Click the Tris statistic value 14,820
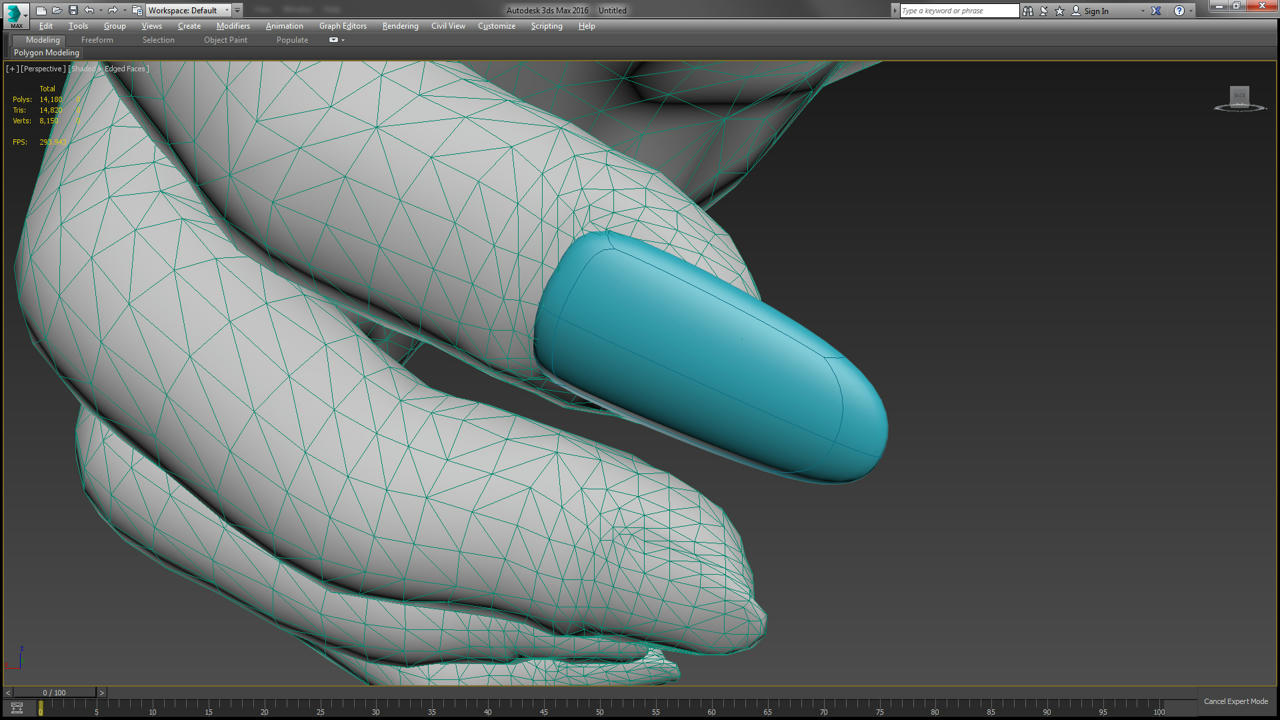This screenshot has height=720, width=1280. (51, 110)
